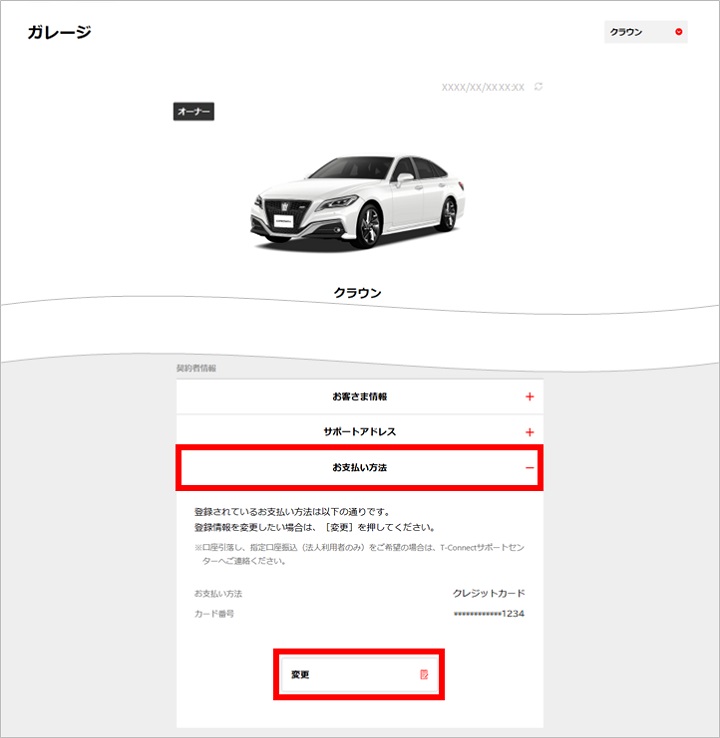Expand the サポートアドレス section

360,432
